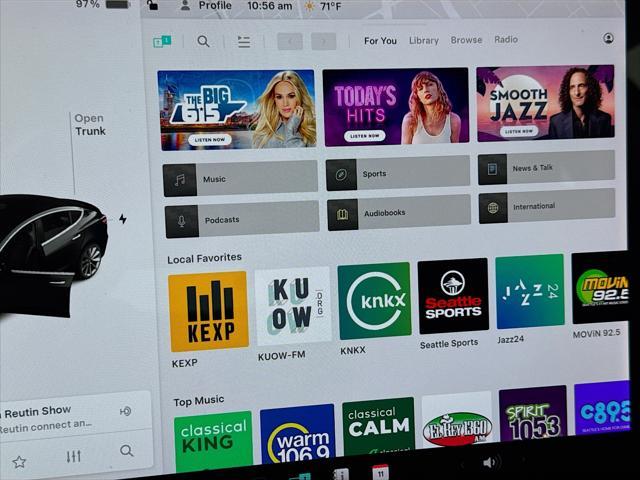Switch to the For You tab

pos(380,41)
